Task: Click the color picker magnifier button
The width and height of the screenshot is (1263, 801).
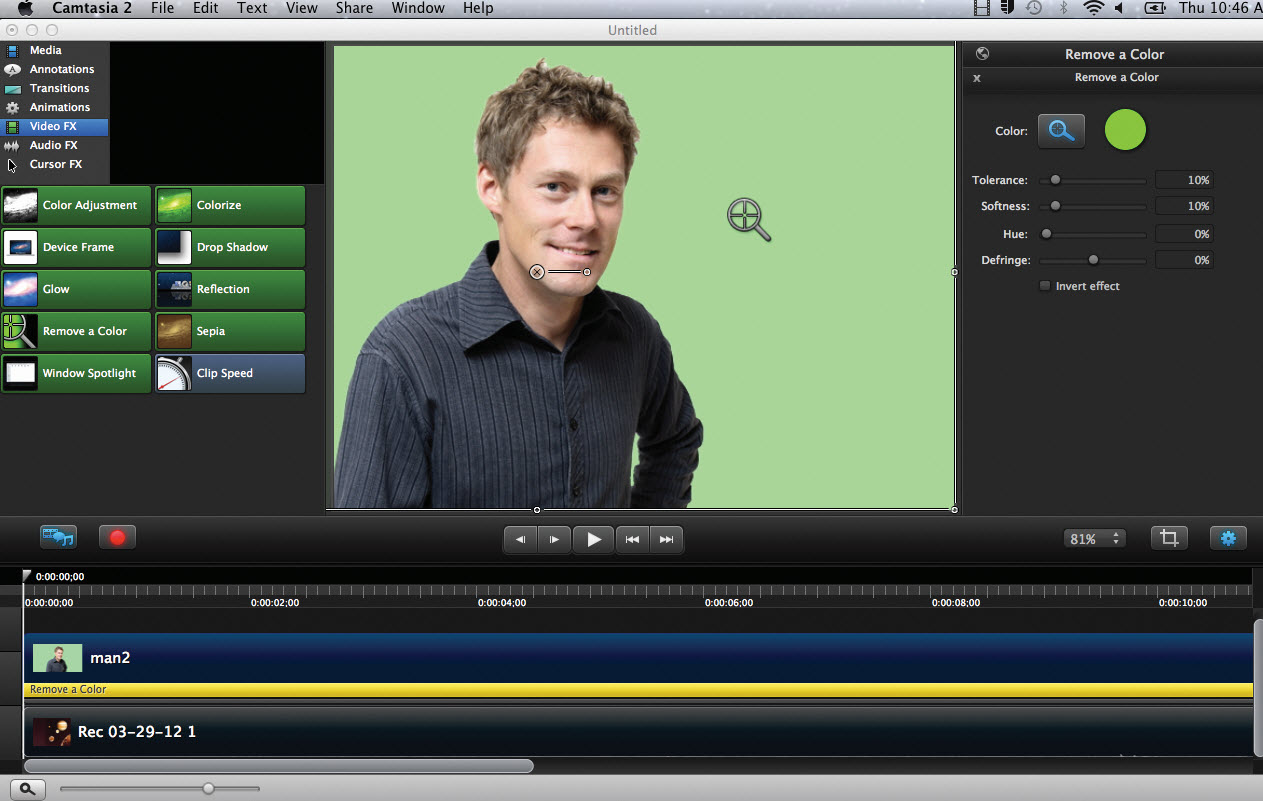Action: pyautogui.click(x=1061, y=131)
